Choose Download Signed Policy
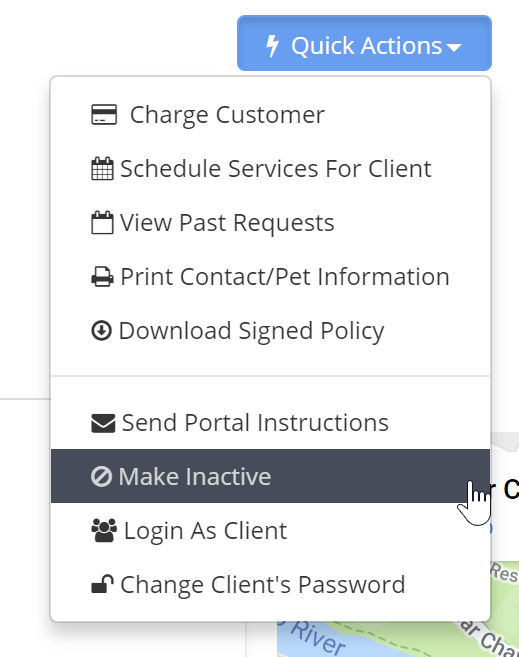519x657 pixels. click(271, 331)
